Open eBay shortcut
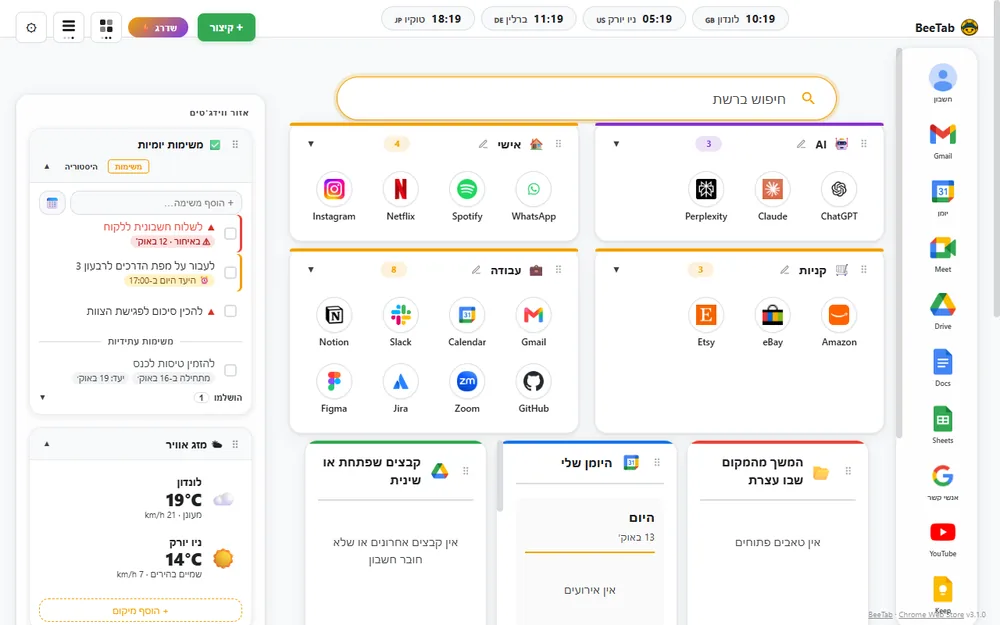 coord(772,315)
